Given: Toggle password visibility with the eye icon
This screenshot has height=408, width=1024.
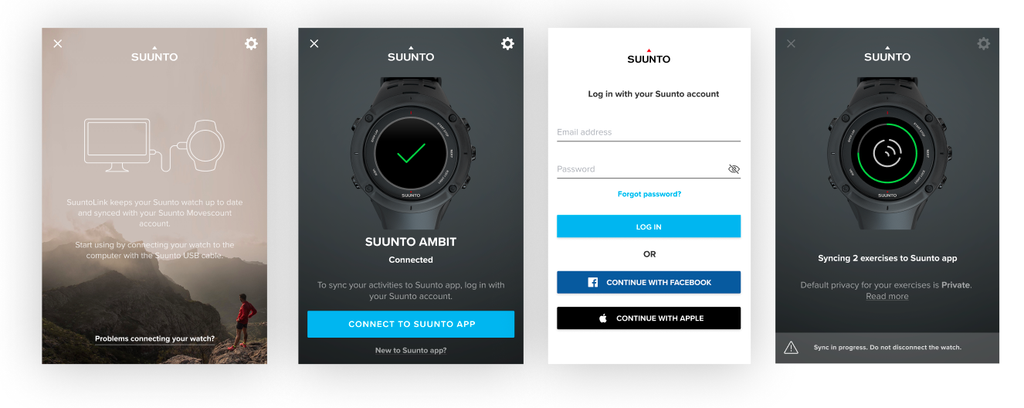Looking at the screenshot, I should pyautogui.click(x=733, y=169).
